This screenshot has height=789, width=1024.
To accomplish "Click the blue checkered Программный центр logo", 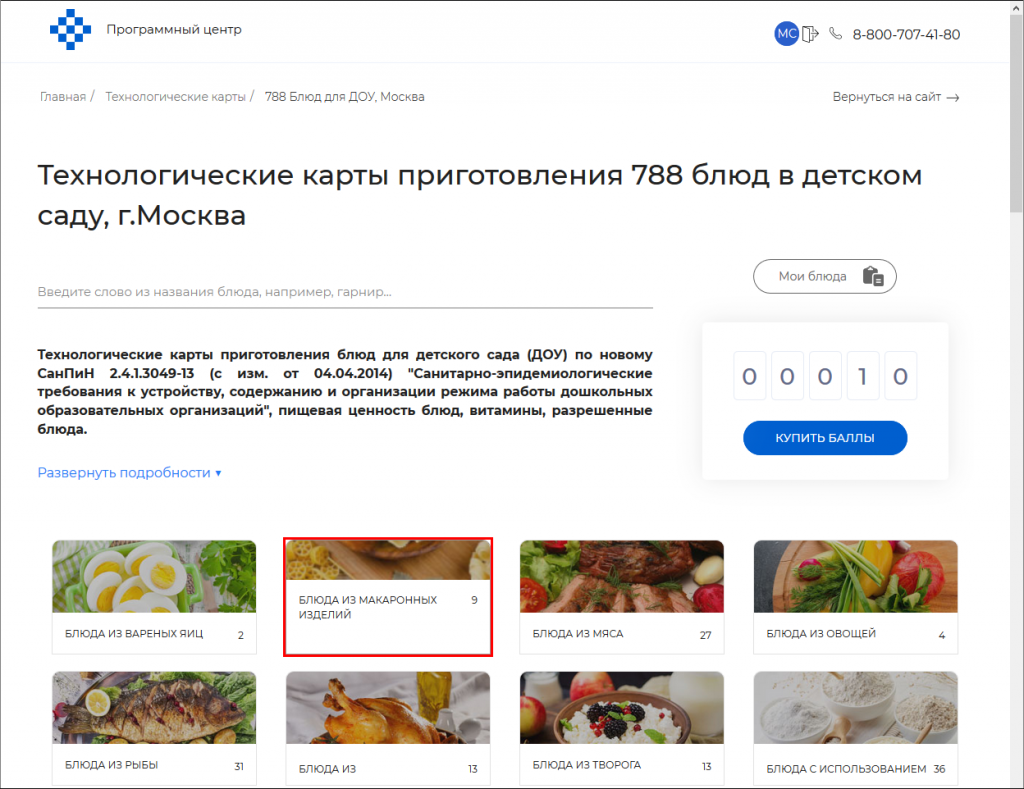I will [71, 29].
